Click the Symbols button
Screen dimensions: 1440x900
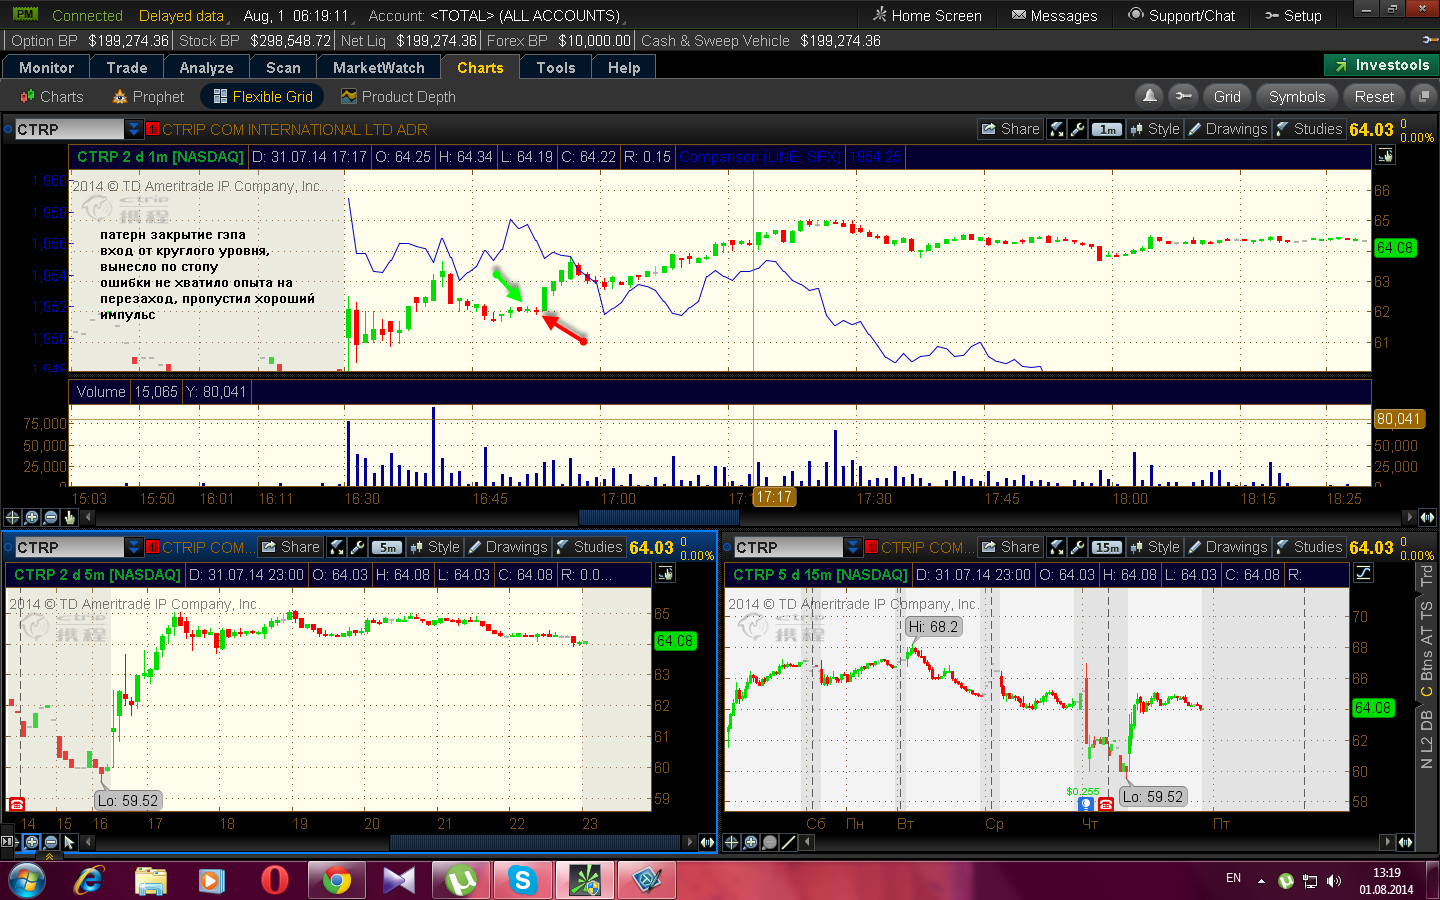coord(1297,96)
